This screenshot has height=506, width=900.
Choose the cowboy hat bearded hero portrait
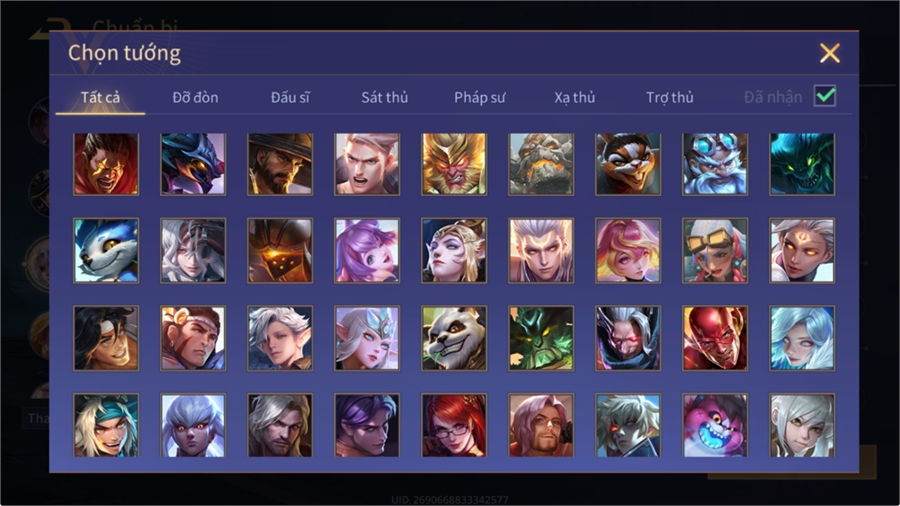point(280,164)
